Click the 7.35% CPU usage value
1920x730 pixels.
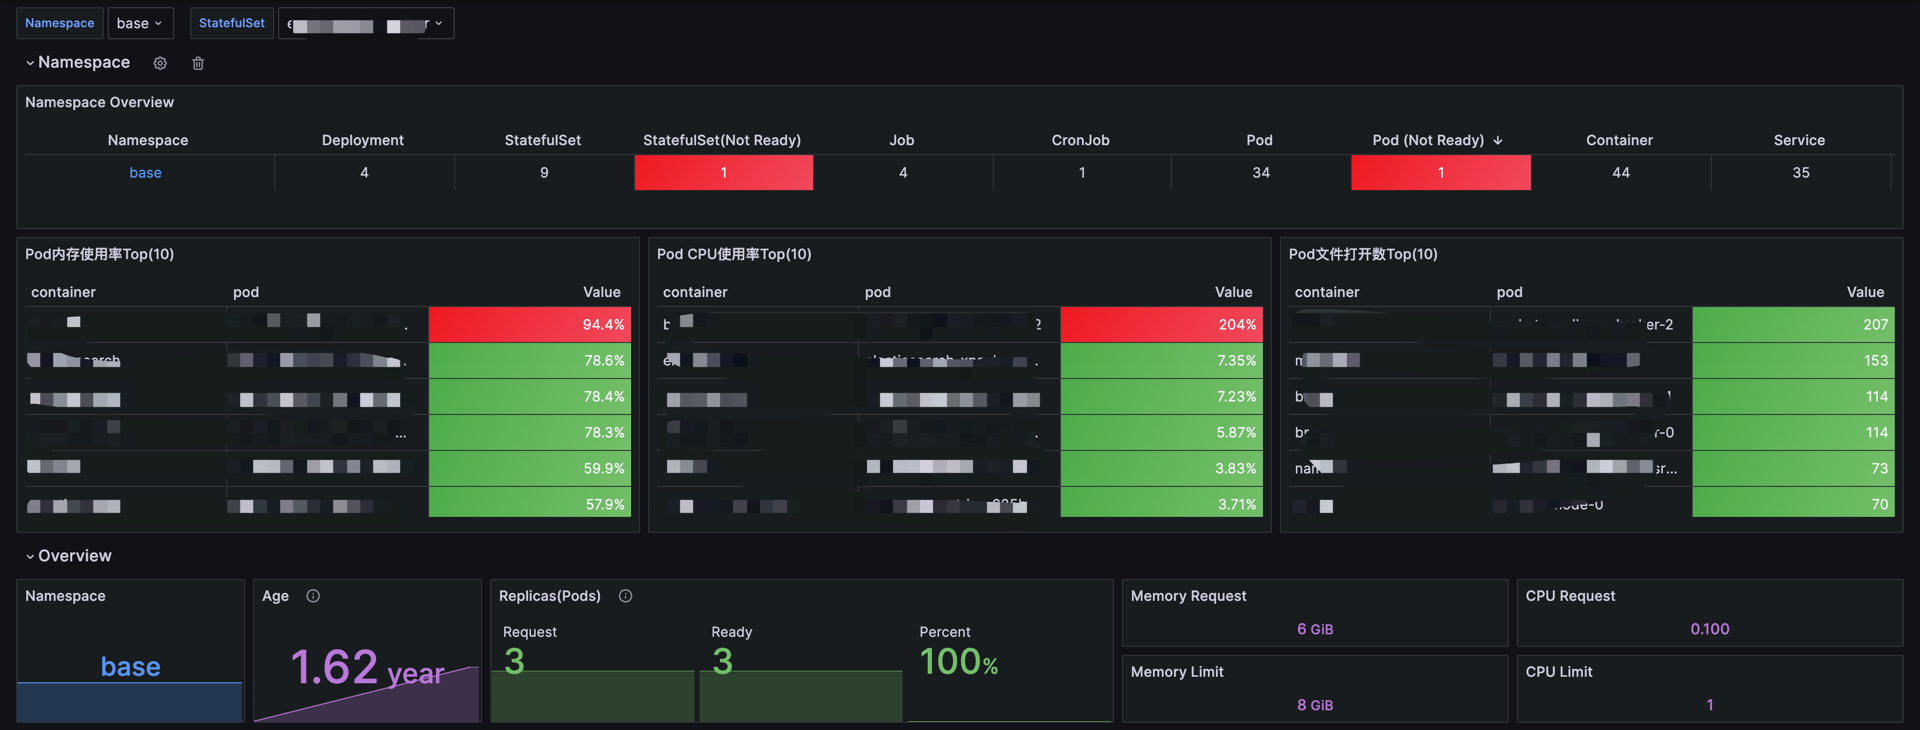click(x=1236, y=360)
